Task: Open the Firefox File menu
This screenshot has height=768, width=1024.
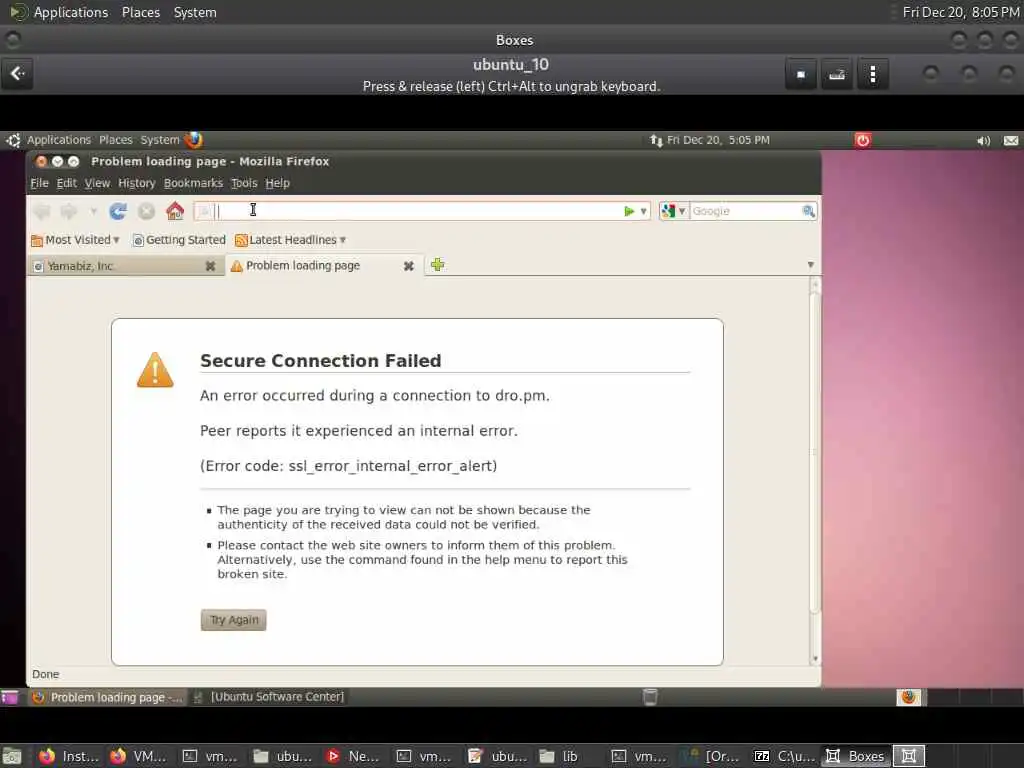Action: (x=39, y=183)
